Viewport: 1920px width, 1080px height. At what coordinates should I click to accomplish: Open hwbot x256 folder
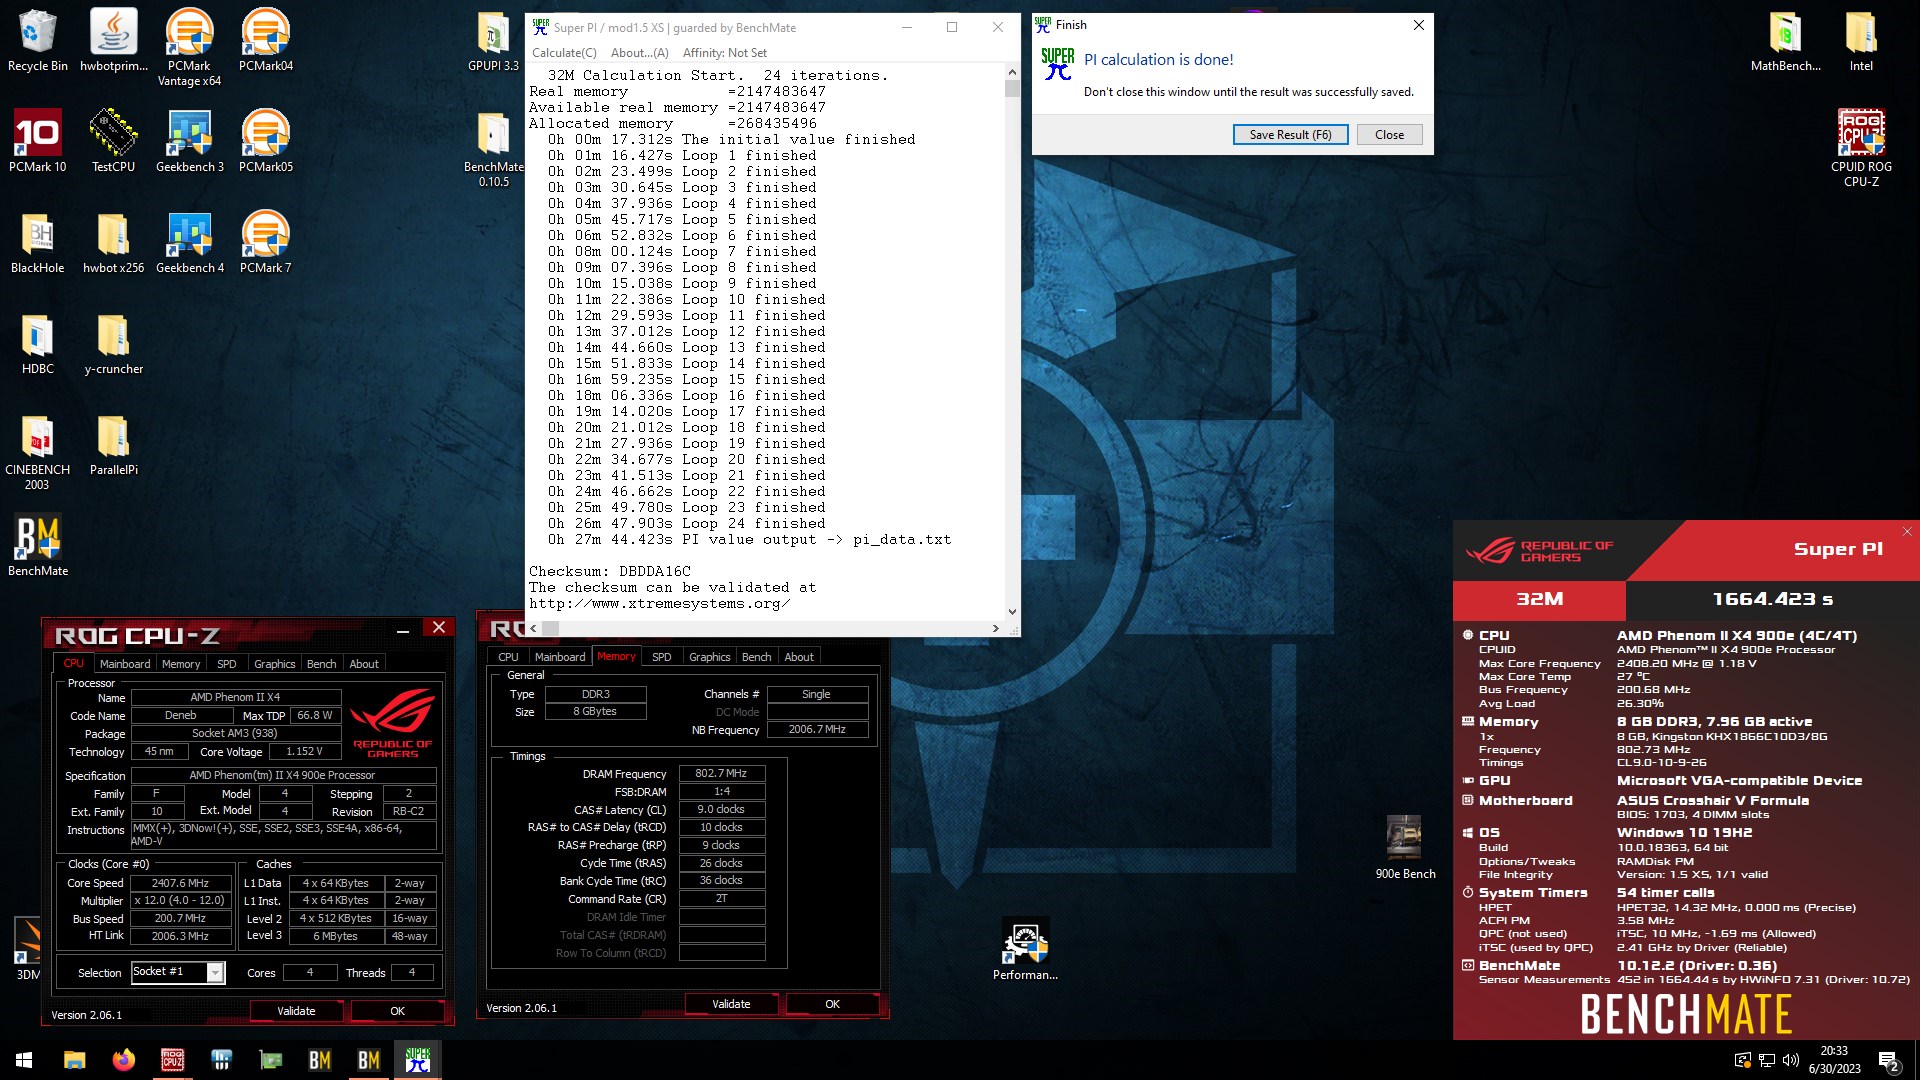tap(114, 242)
